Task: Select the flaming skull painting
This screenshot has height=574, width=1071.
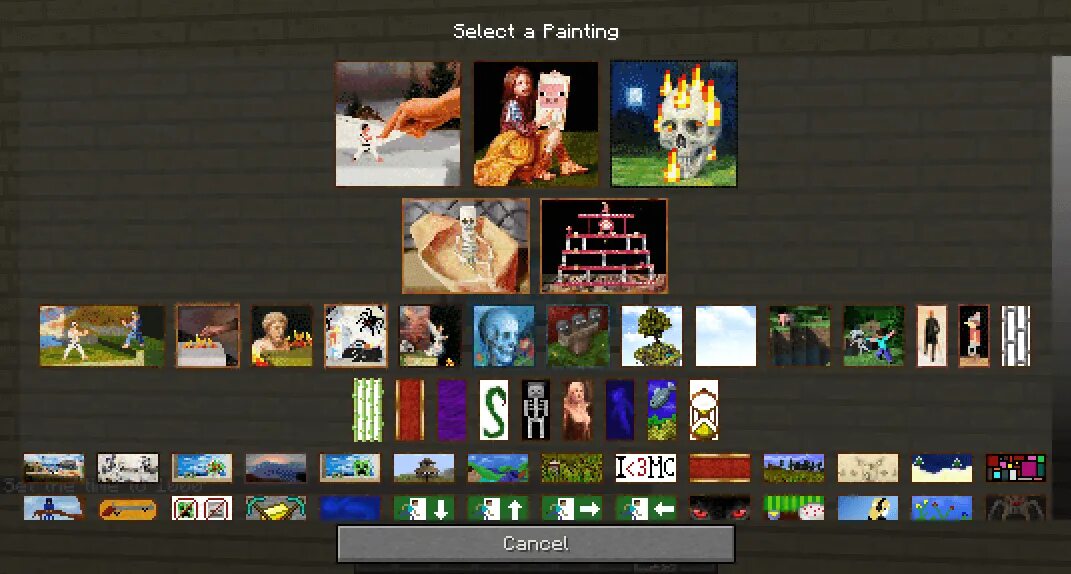Action: click(x=673, y=124)
